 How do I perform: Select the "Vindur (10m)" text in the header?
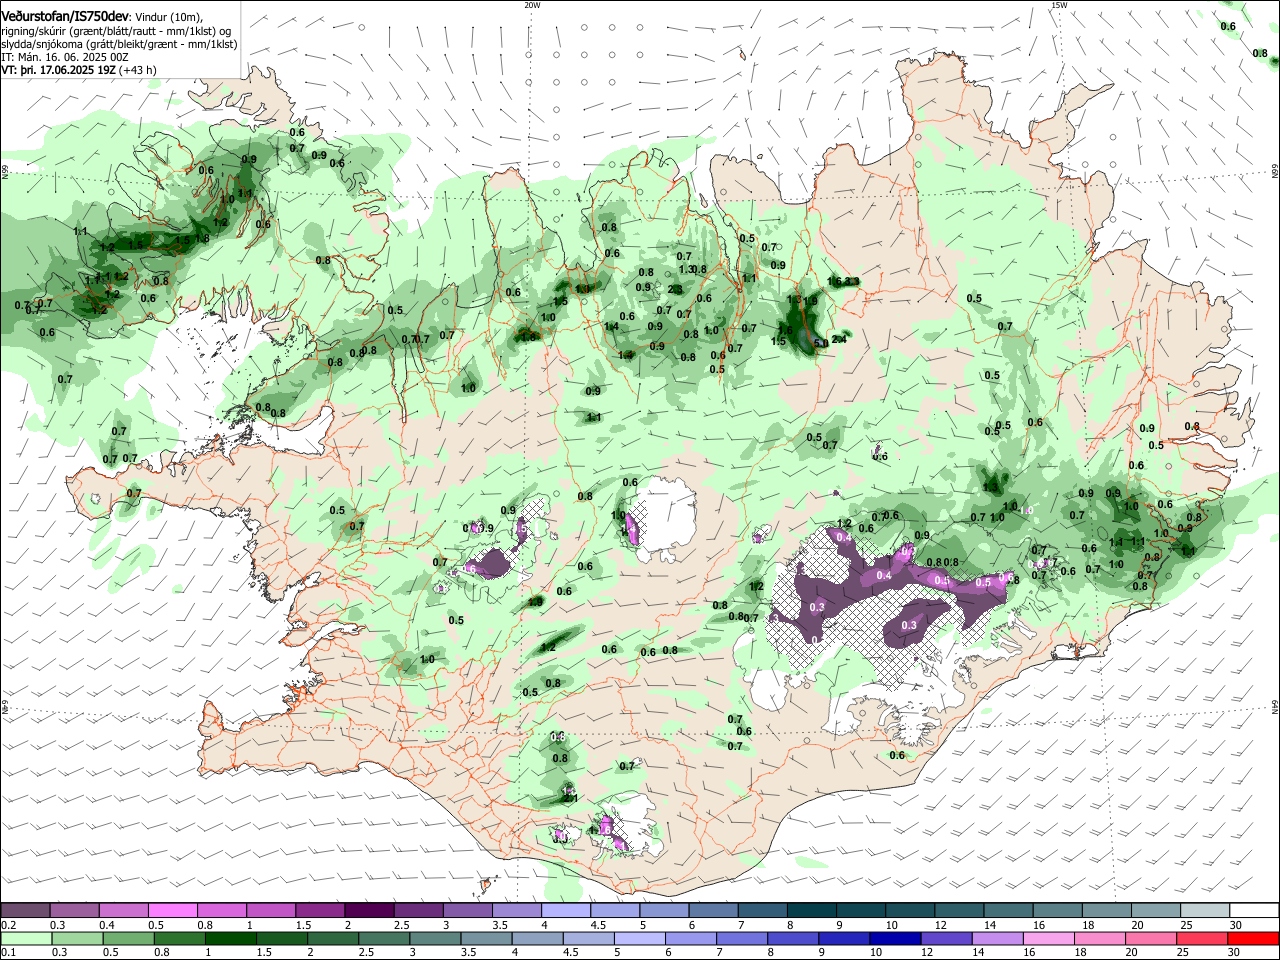169,18
